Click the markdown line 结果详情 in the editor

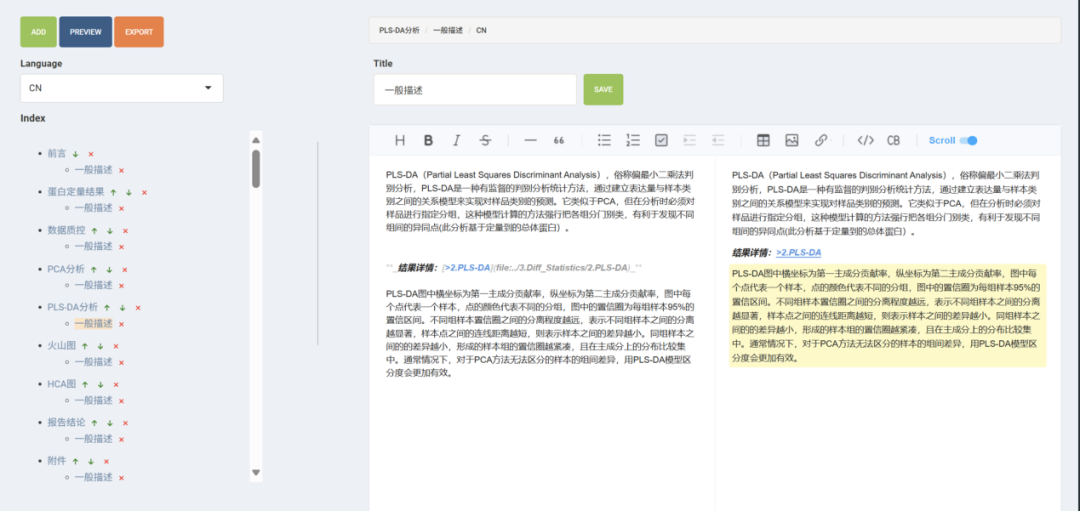515,267
